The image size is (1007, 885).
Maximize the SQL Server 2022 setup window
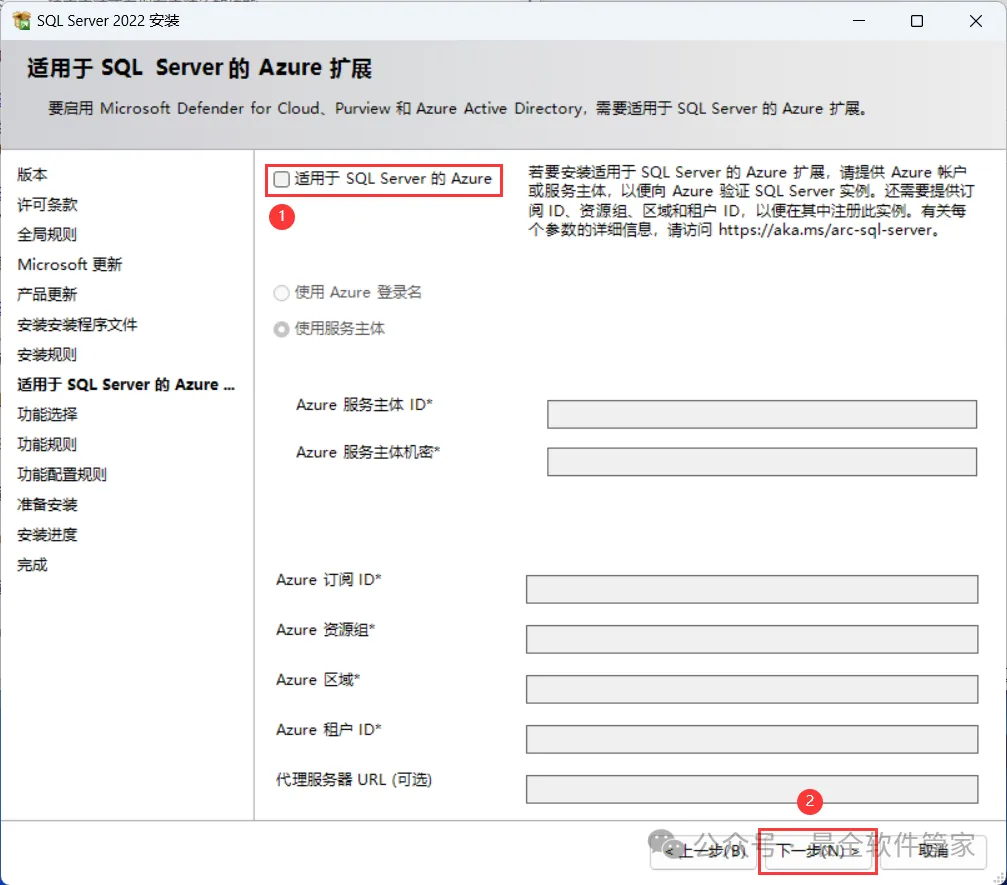coord(917,21)
